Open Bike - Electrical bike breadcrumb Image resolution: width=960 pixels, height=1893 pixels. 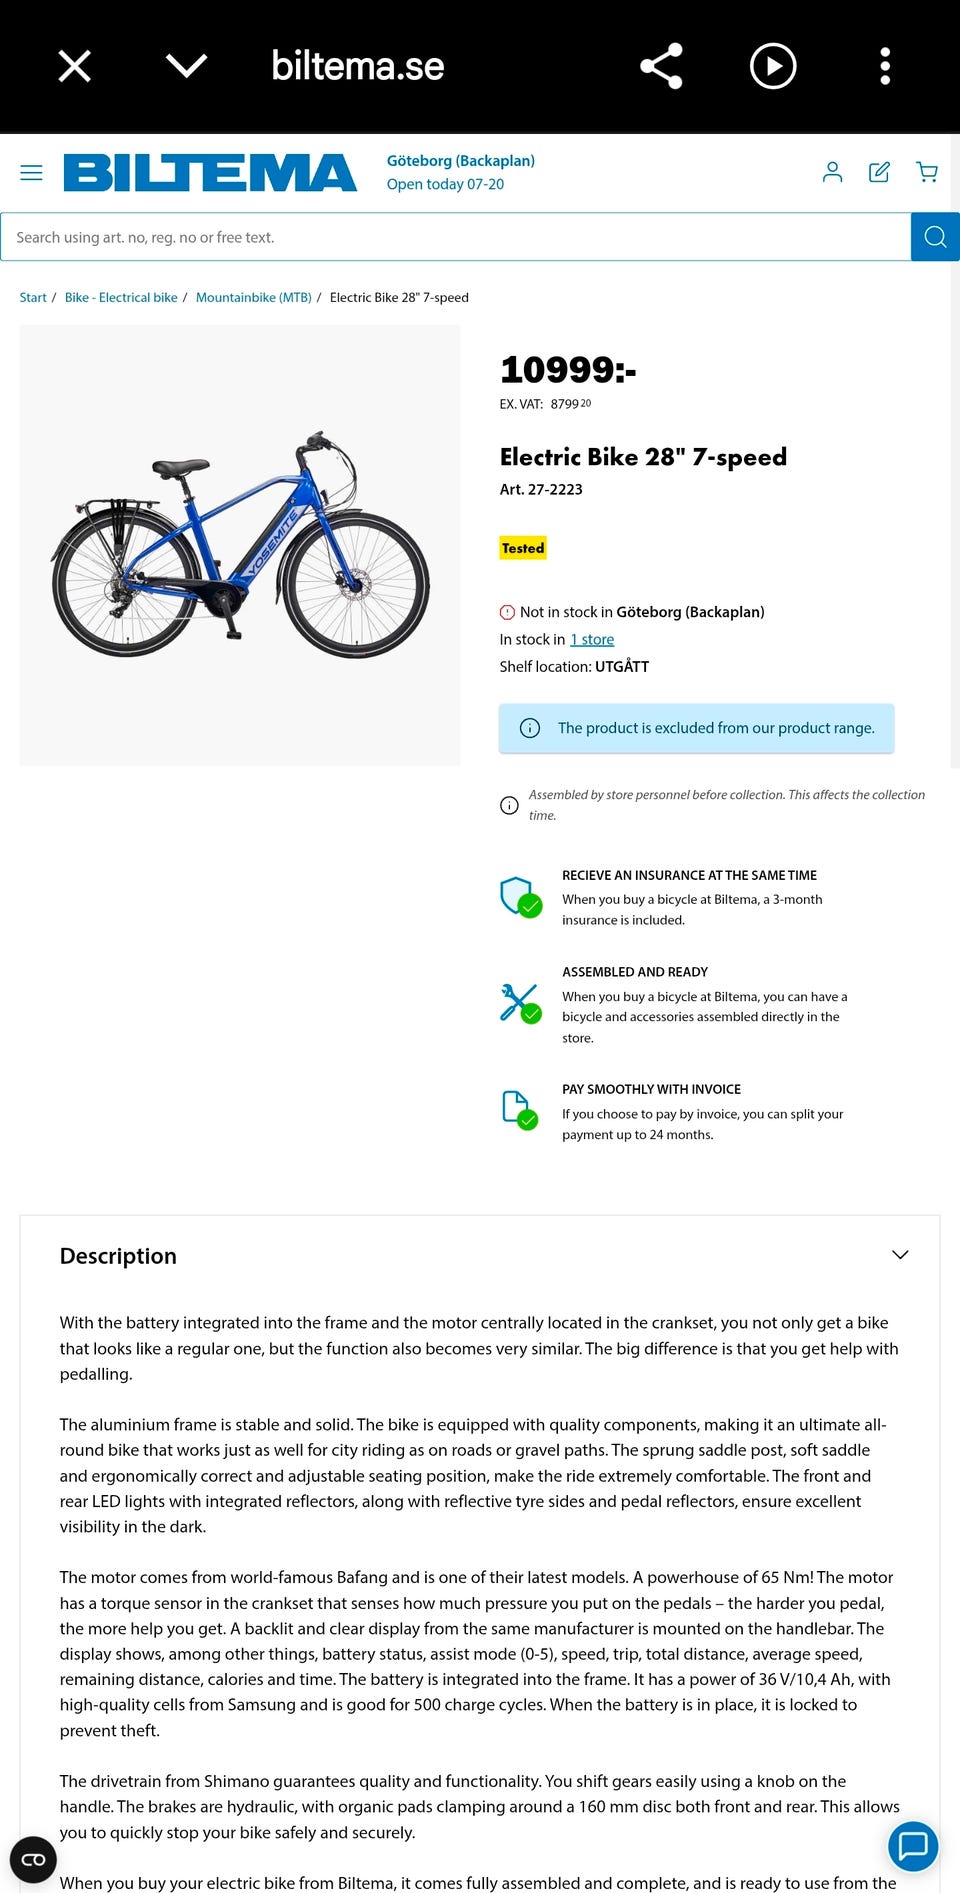point(121,298)
